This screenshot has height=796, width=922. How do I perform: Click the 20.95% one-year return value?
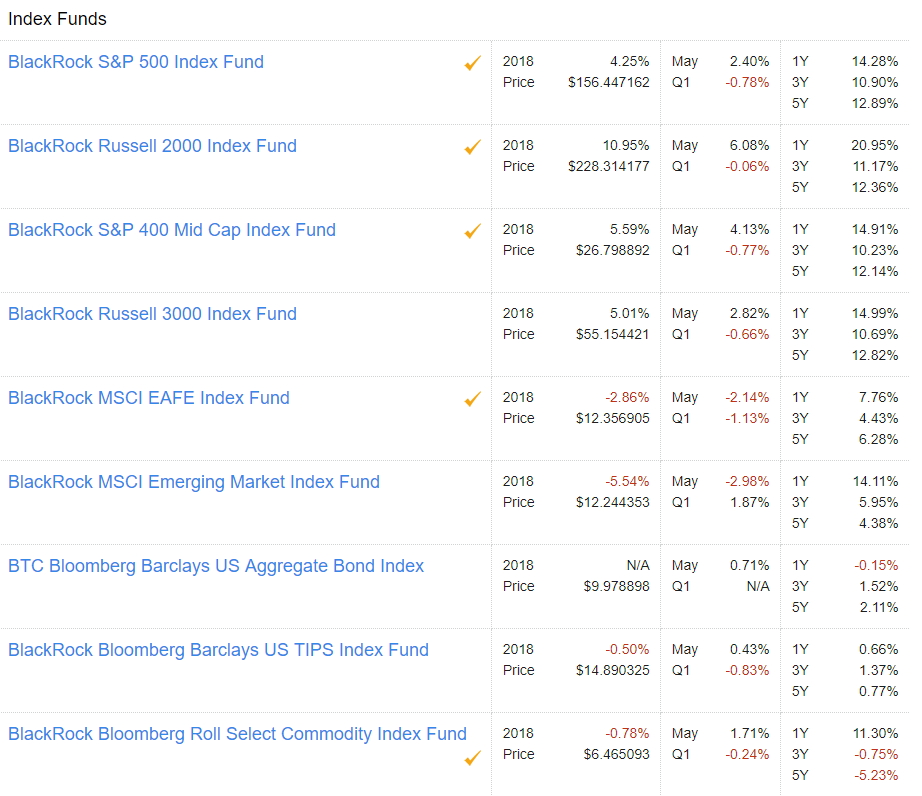875,146
